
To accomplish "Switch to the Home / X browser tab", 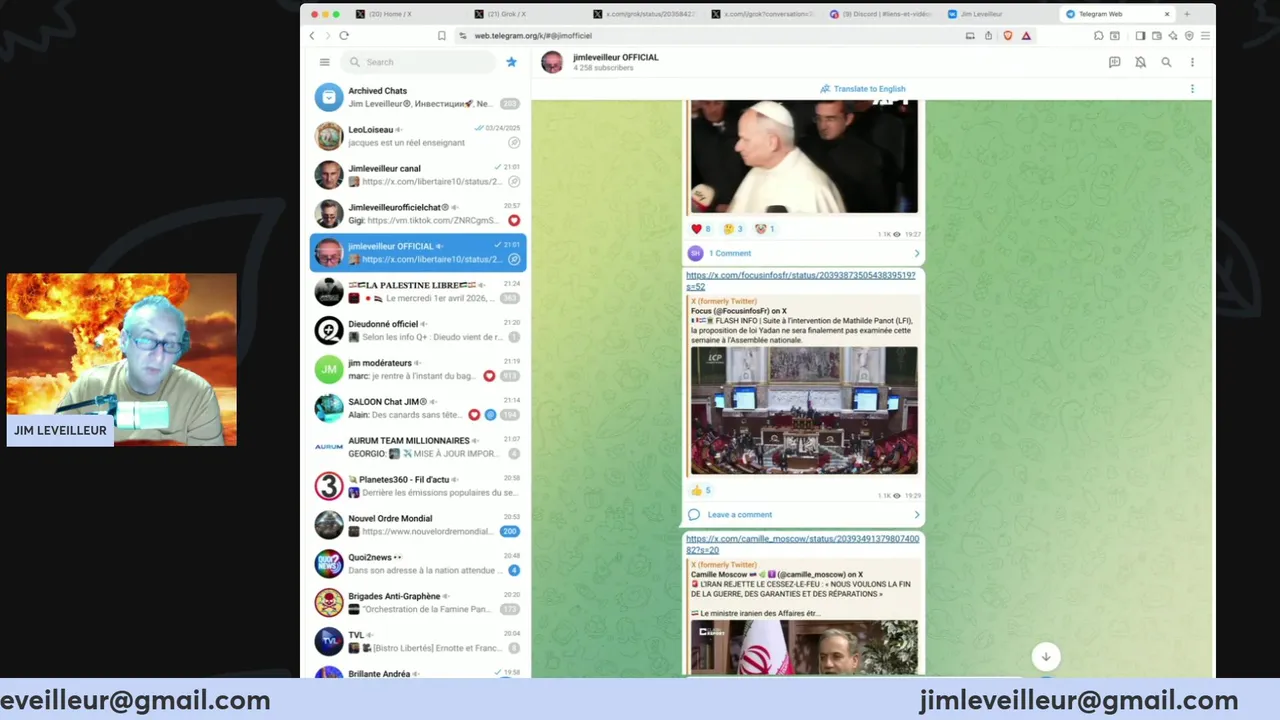I will point(407,14).
